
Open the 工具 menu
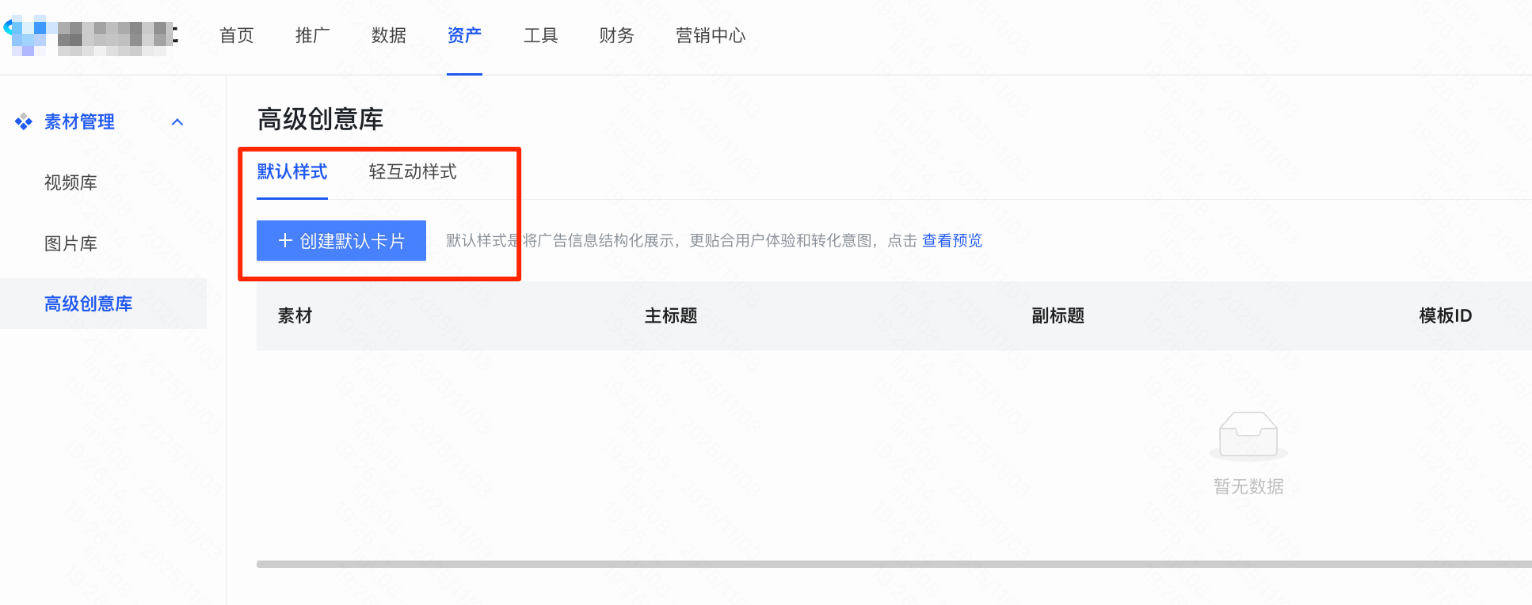(541, 36)
